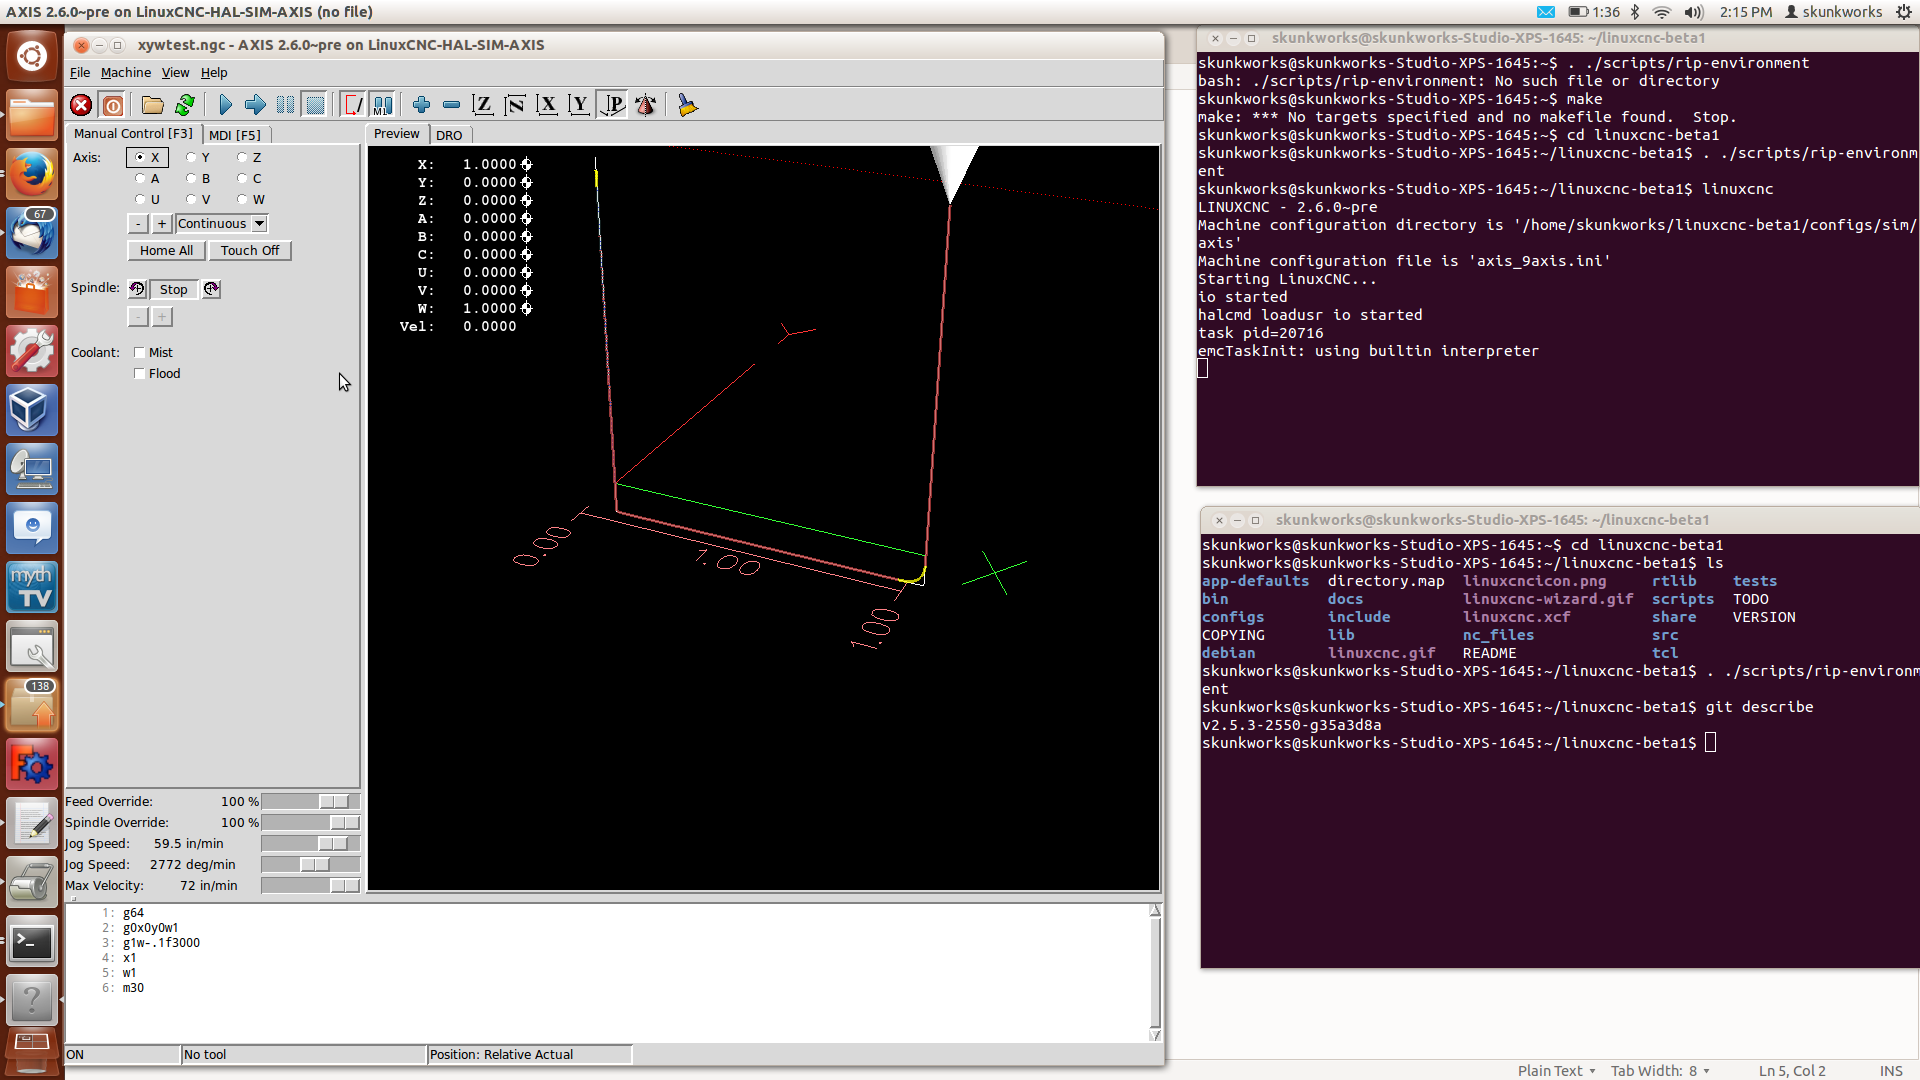The width and height of the screenshot is (1920, 1080).
Task: Switch to the DRO tab
Action: pyautogui.click(x=449, y=134)
